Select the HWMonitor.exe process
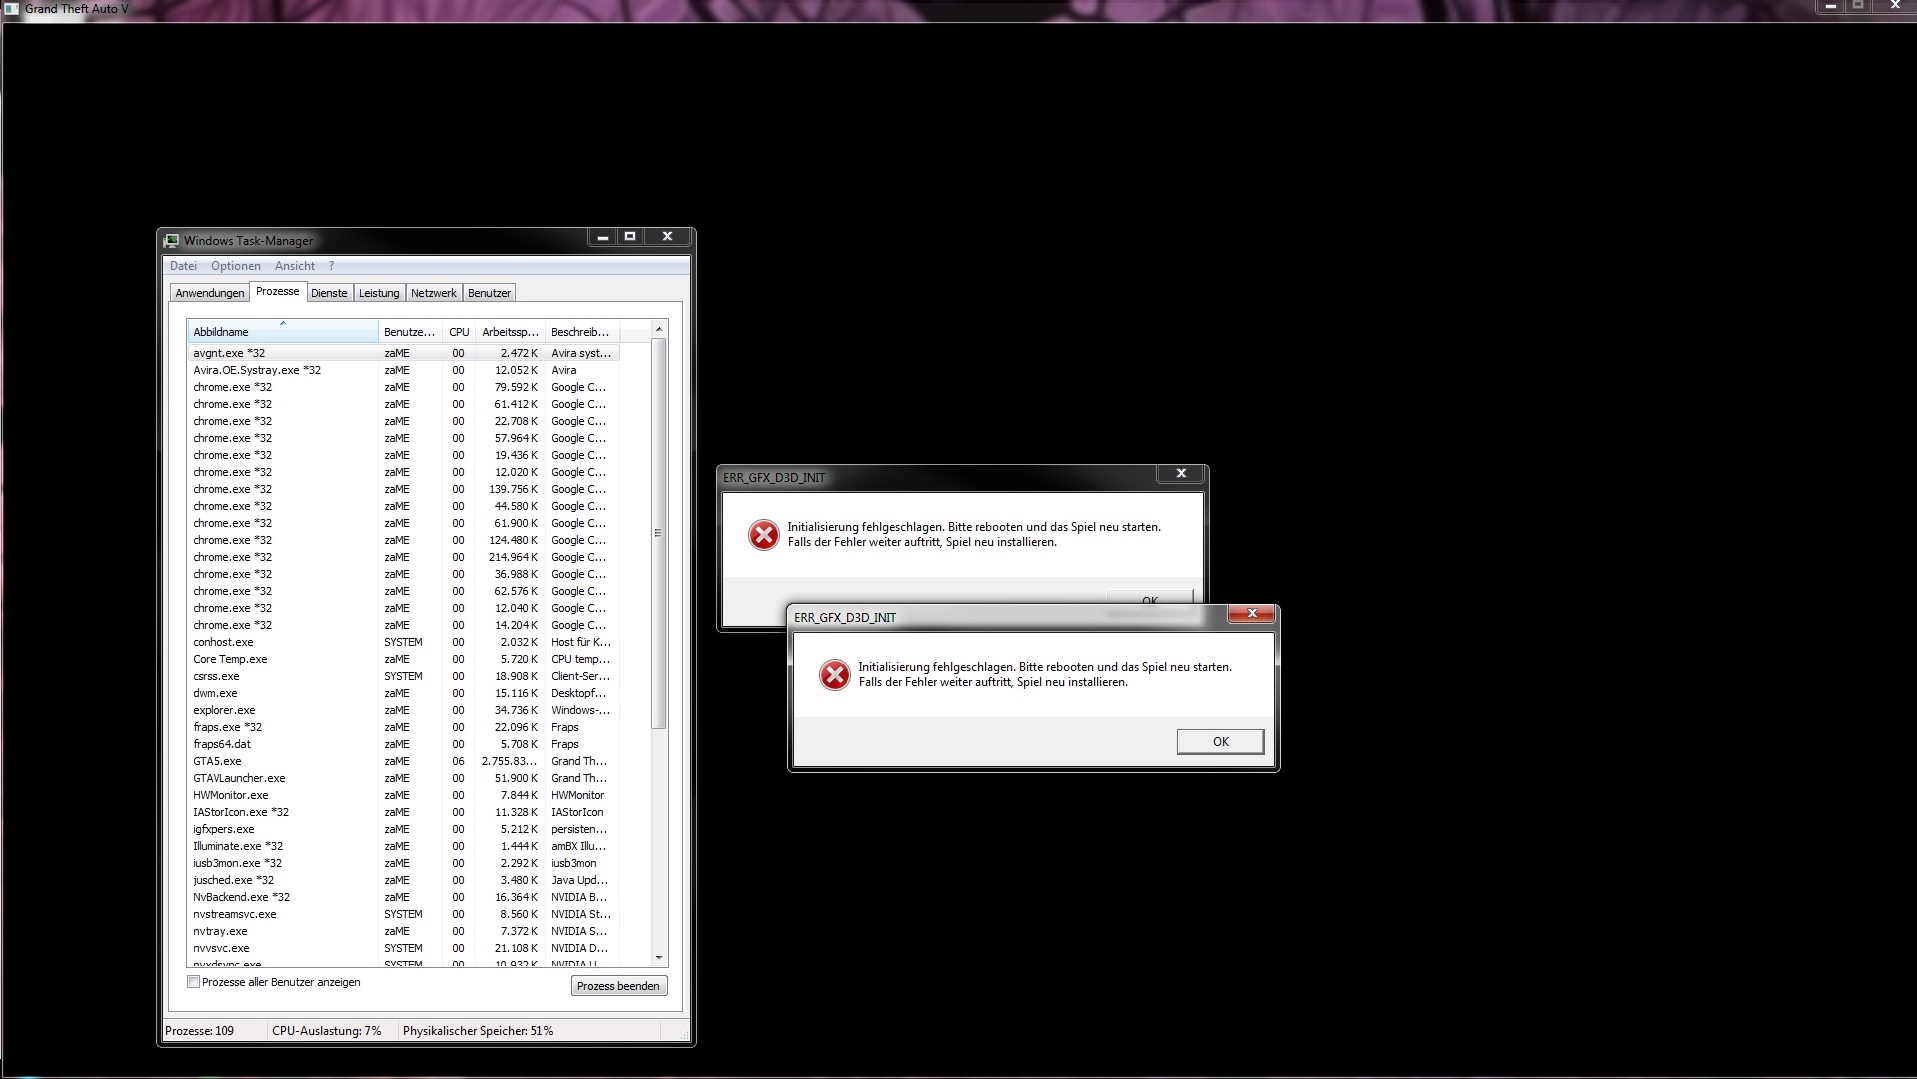This screenshot has width=1917, height=1079. [x=403, y=795]
